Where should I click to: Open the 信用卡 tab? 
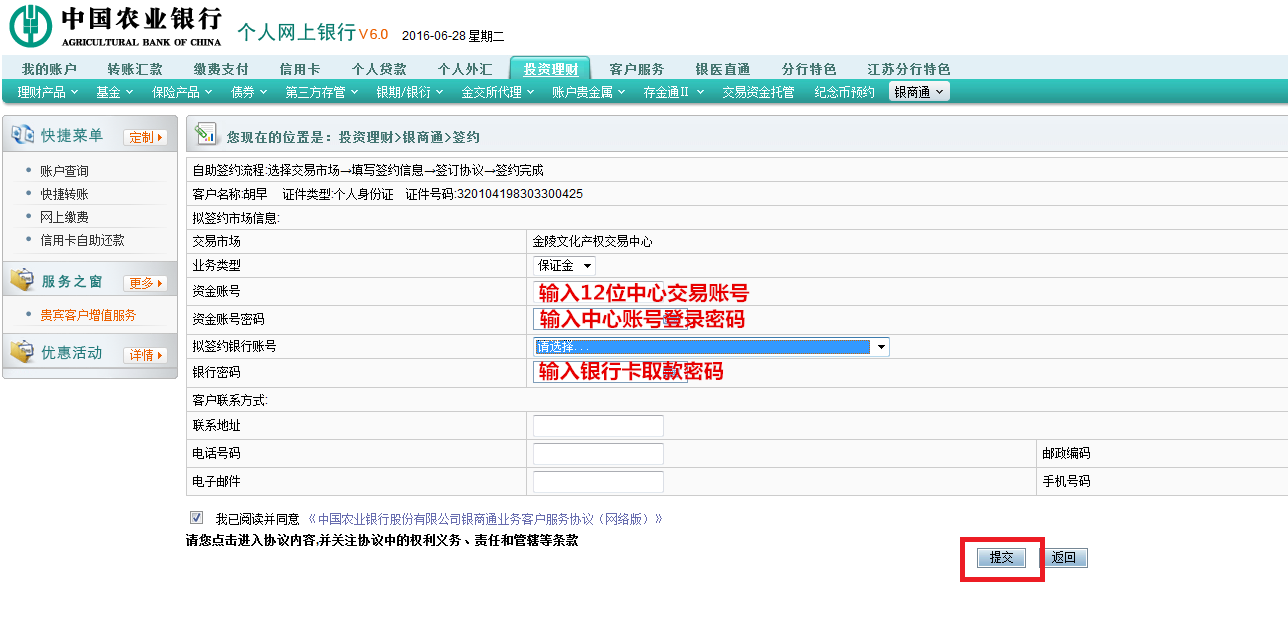300,69
